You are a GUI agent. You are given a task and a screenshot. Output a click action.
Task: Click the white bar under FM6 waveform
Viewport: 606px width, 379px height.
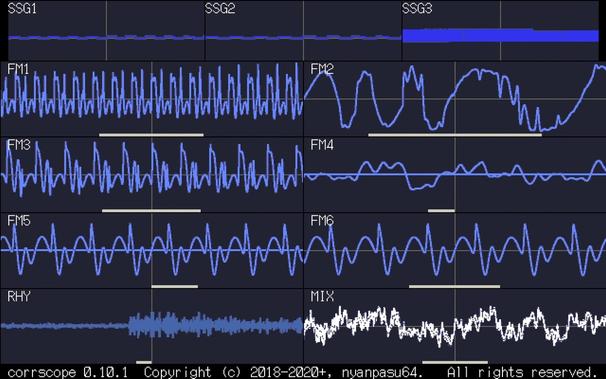tap(454, 286)
